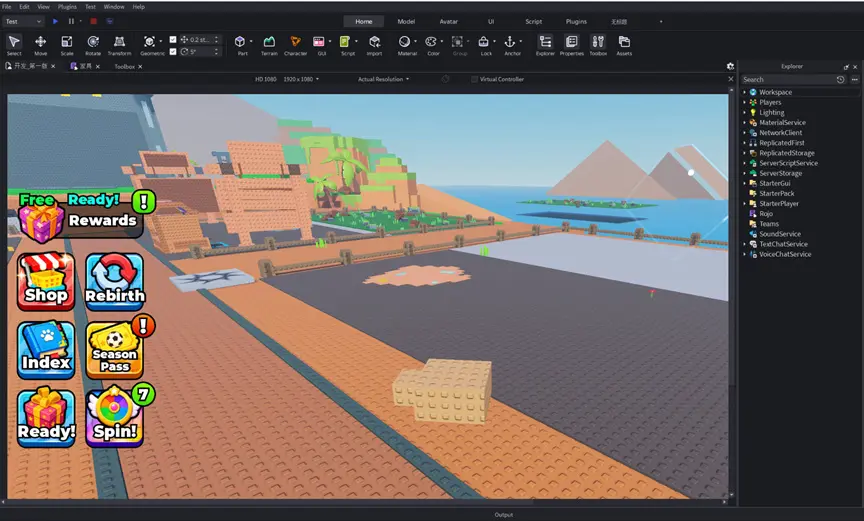Pause the running test

coord(71,21)
